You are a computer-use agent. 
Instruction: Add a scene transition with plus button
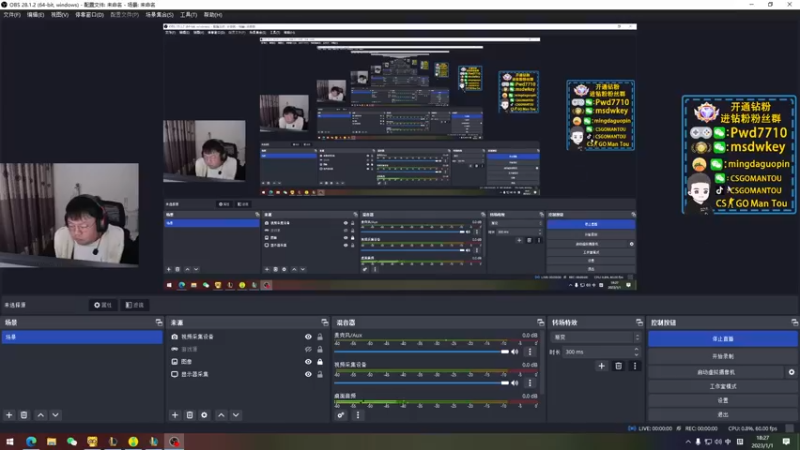coord(602,366)
